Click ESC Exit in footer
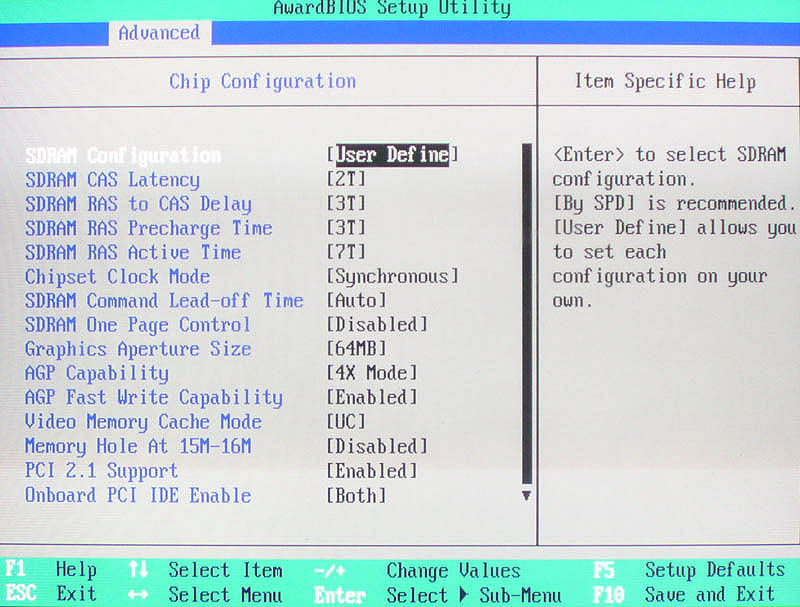This screenshot has height=607, width=800. coord(50,595)
